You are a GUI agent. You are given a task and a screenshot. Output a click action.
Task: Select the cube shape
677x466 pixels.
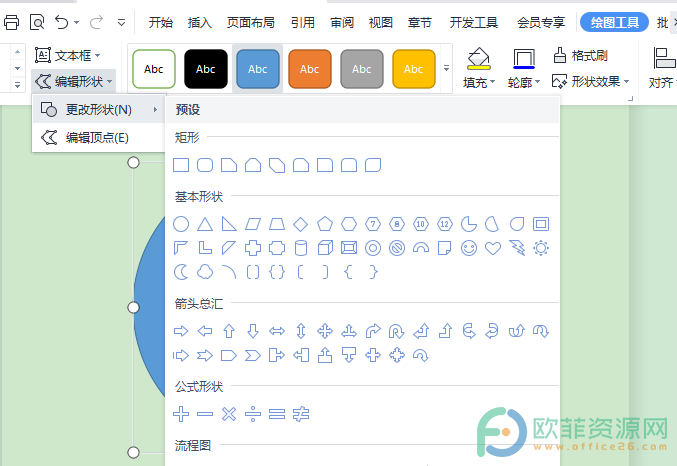[325, 248]
